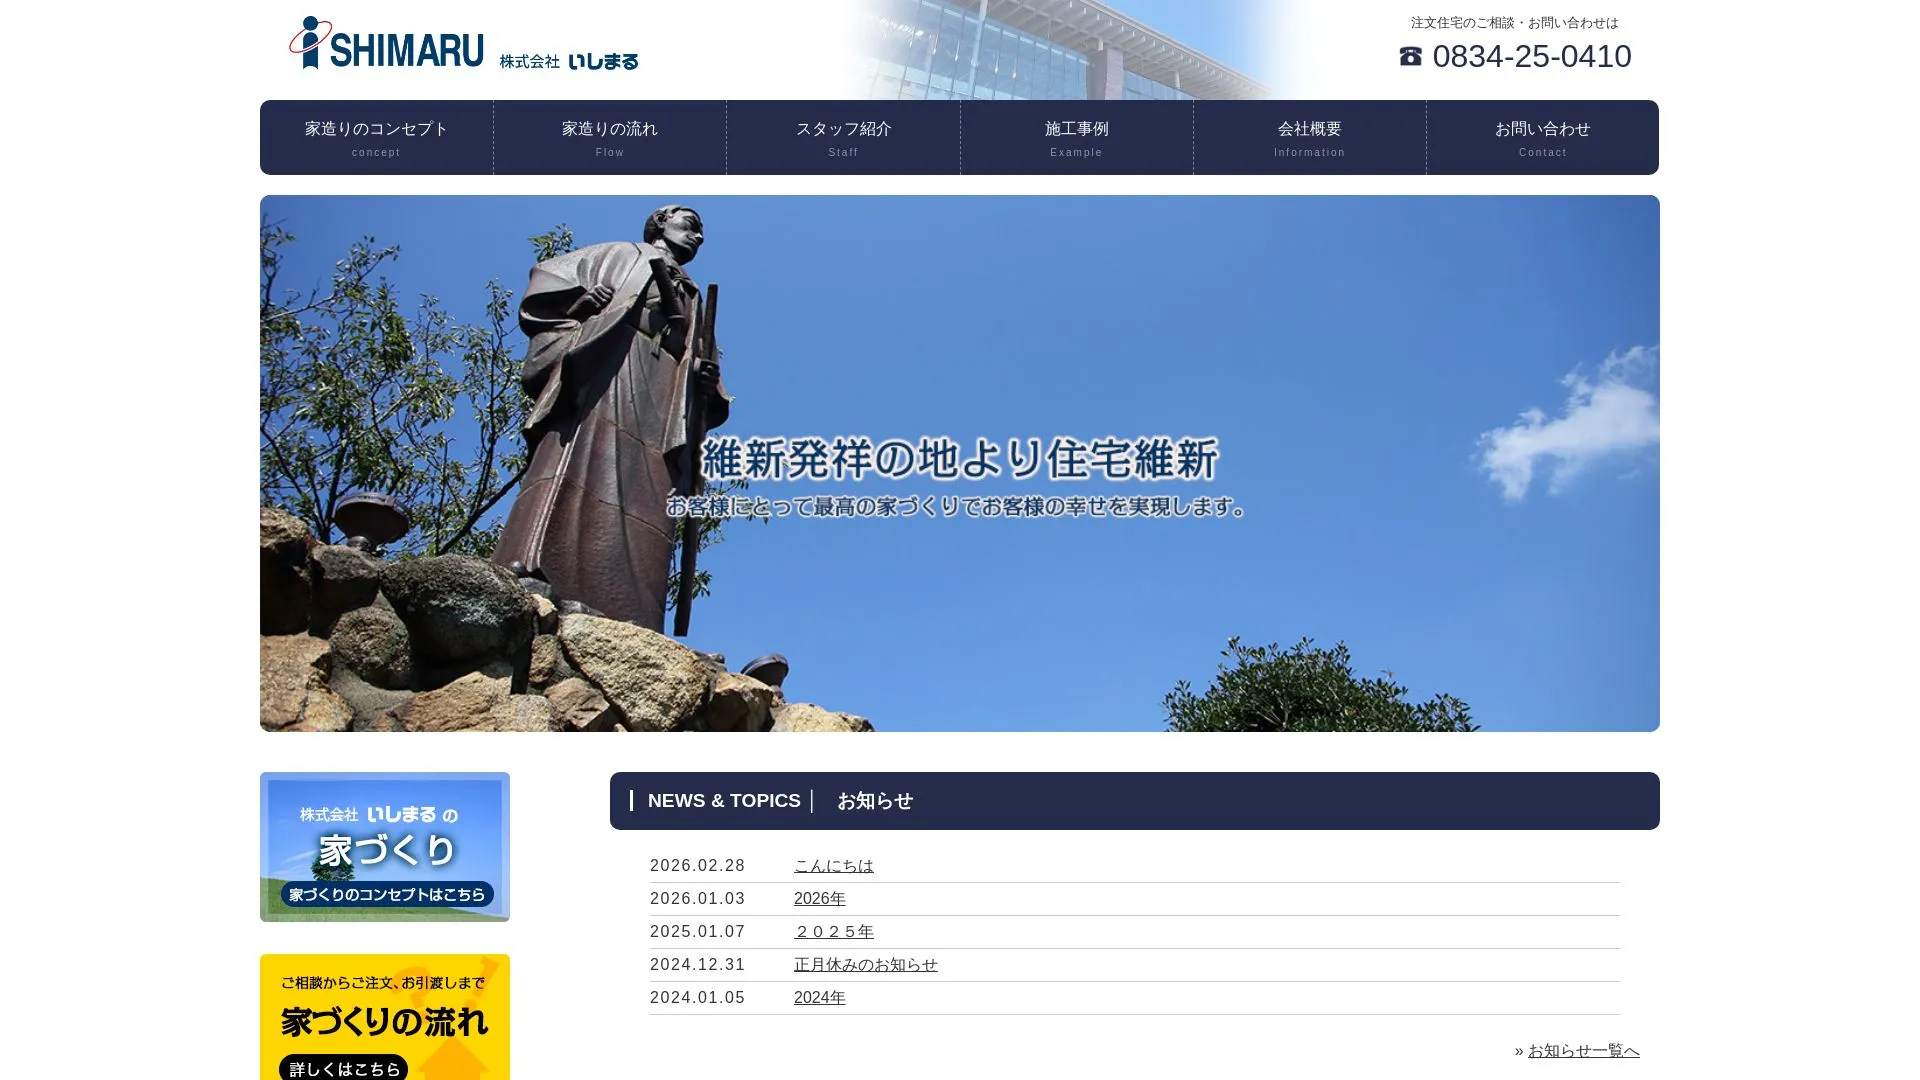
Task: Open the 2024年 news link
Action: coord(820,998)
